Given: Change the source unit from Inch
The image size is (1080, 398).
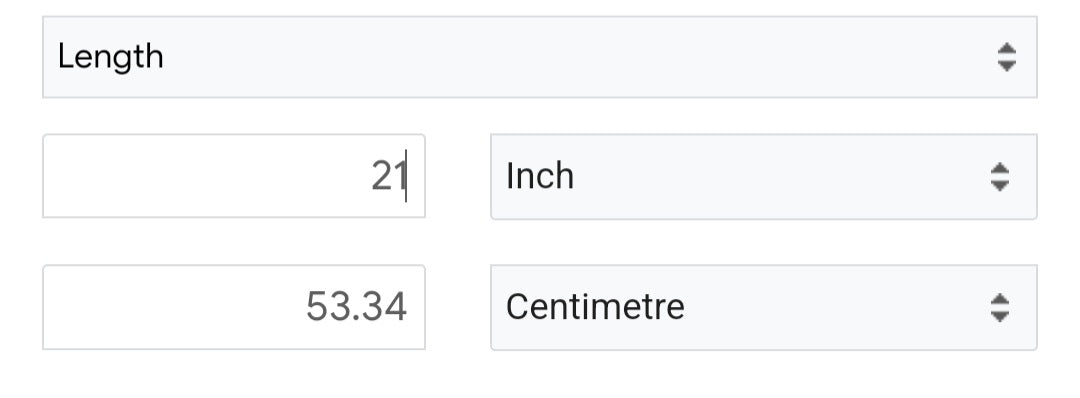Looking at the screenshot, I should point(763,177).
